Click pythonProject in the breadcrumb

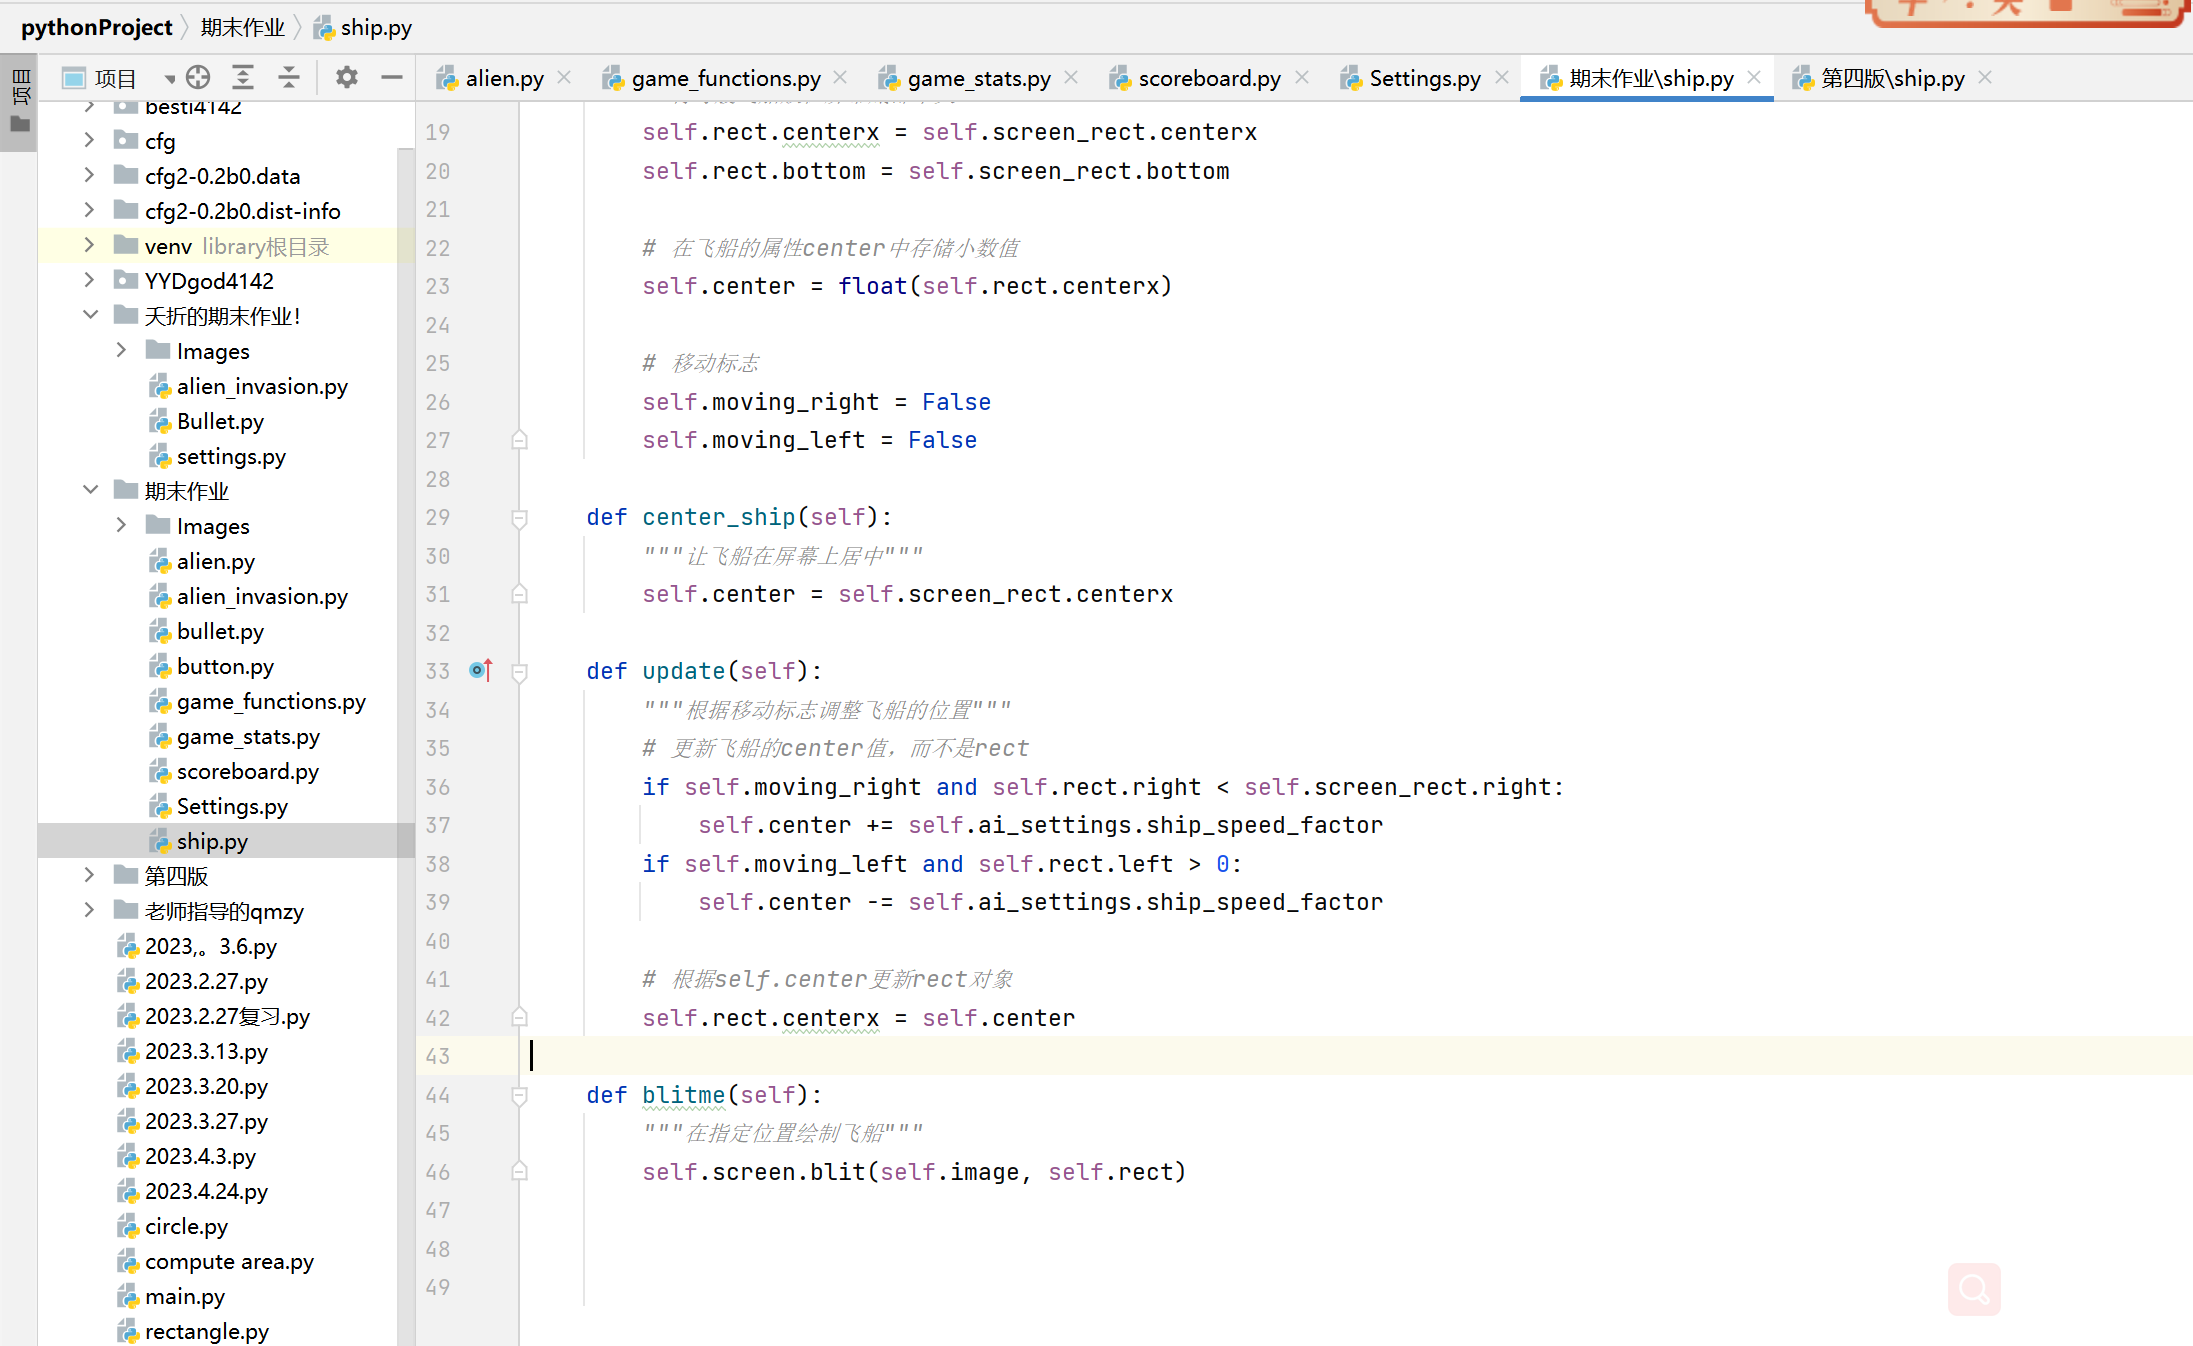[97, 27]
